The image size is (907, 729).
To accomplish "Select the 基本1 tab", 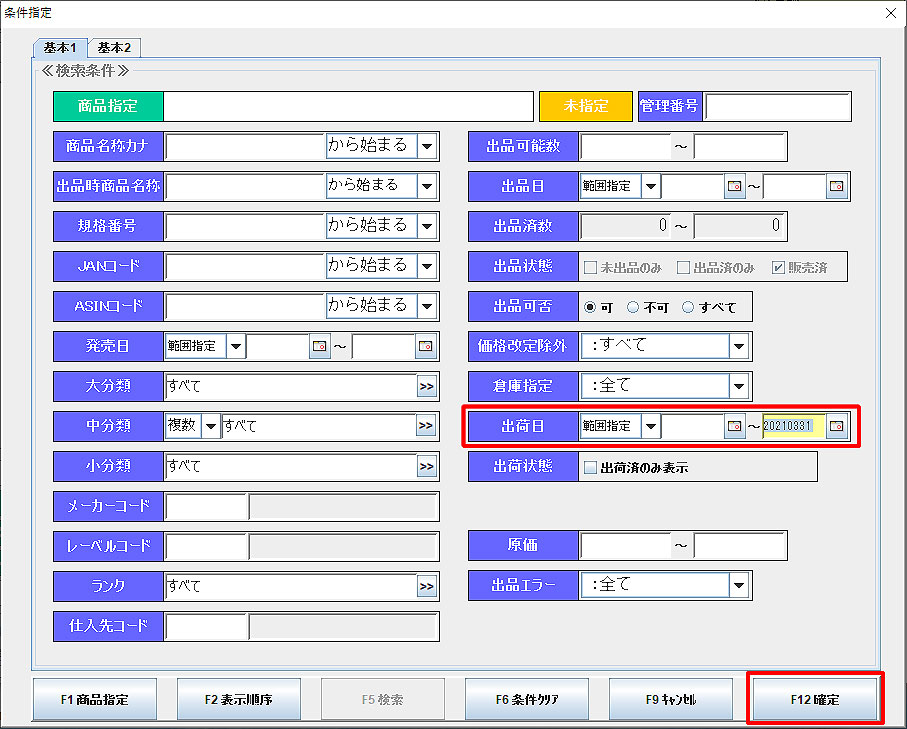I will (60, 48).
